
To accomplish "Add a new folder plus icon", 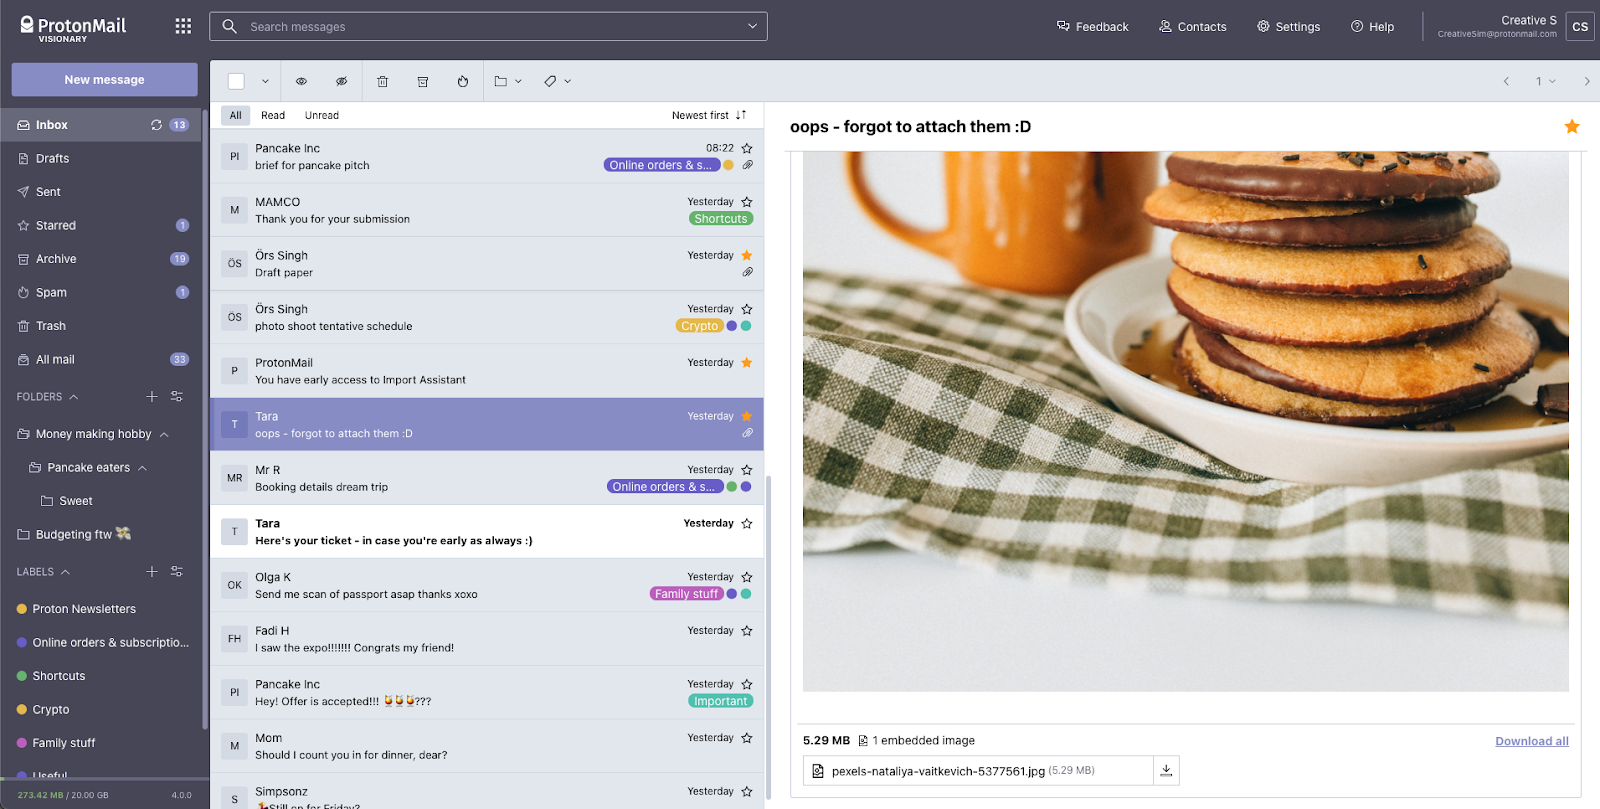I will coord(152,397).
